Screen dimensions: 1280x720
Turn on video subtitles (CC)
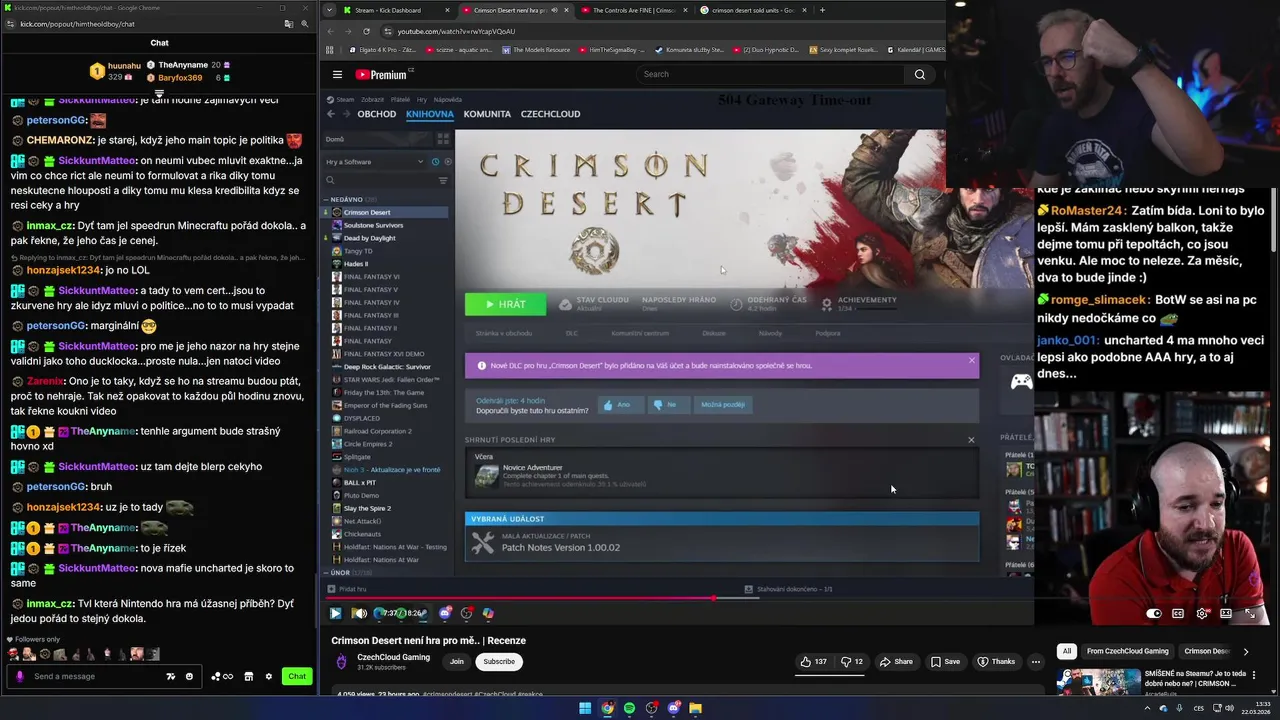pos(1178,613)
